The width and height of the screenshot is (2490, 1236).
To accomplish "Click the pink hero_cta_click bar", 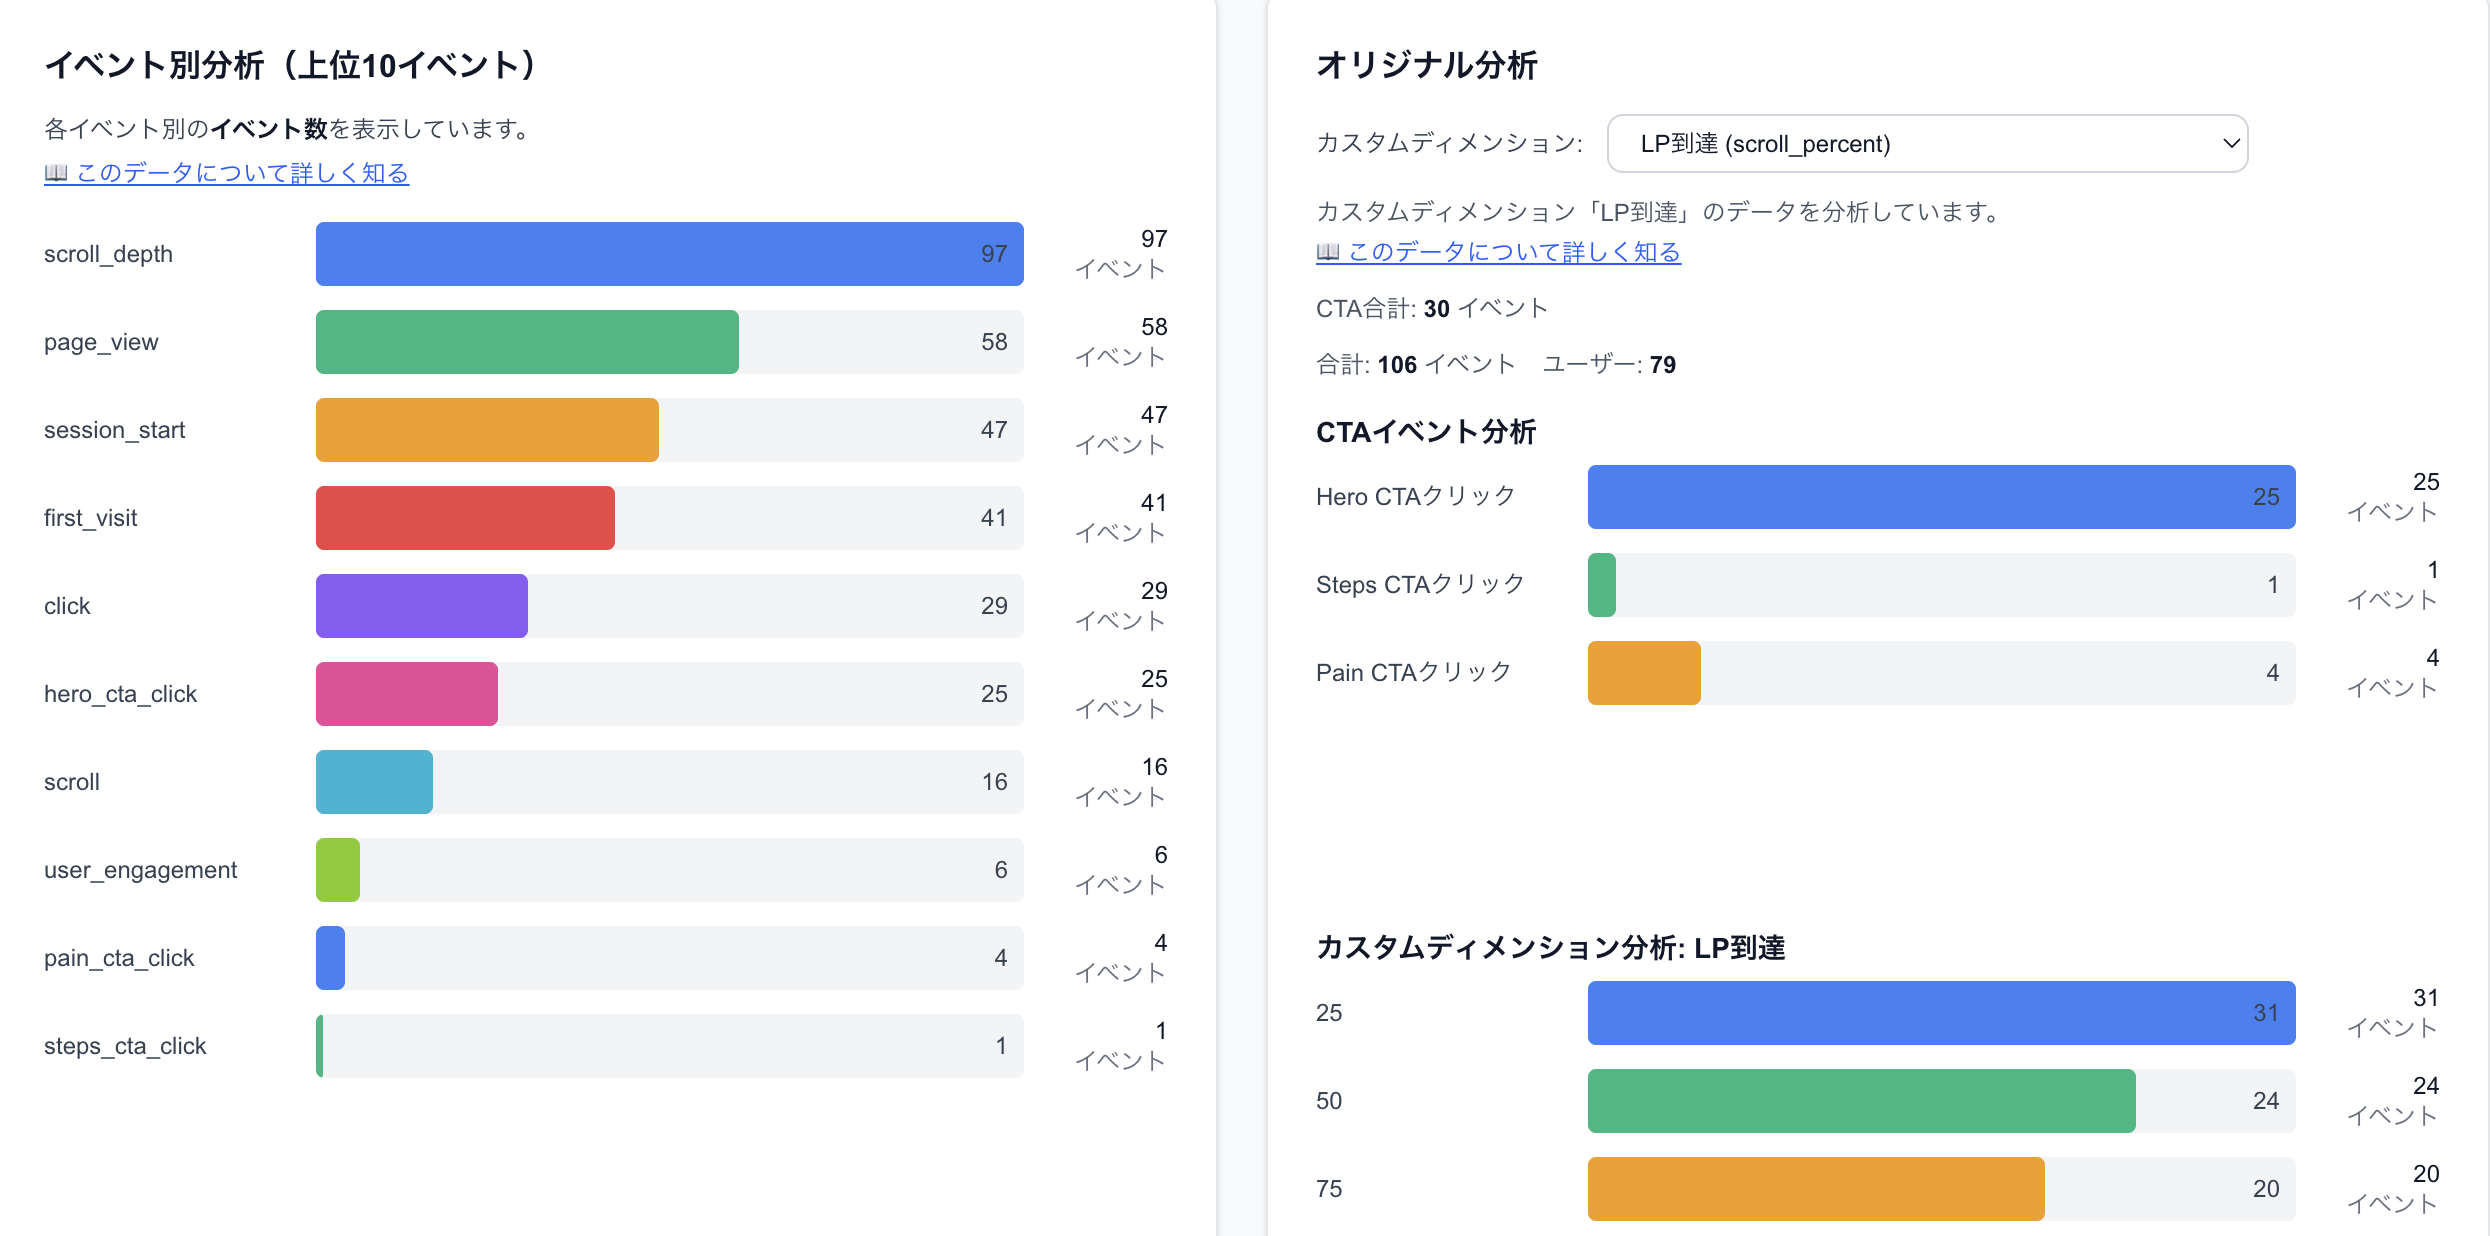I will point(406,694).
